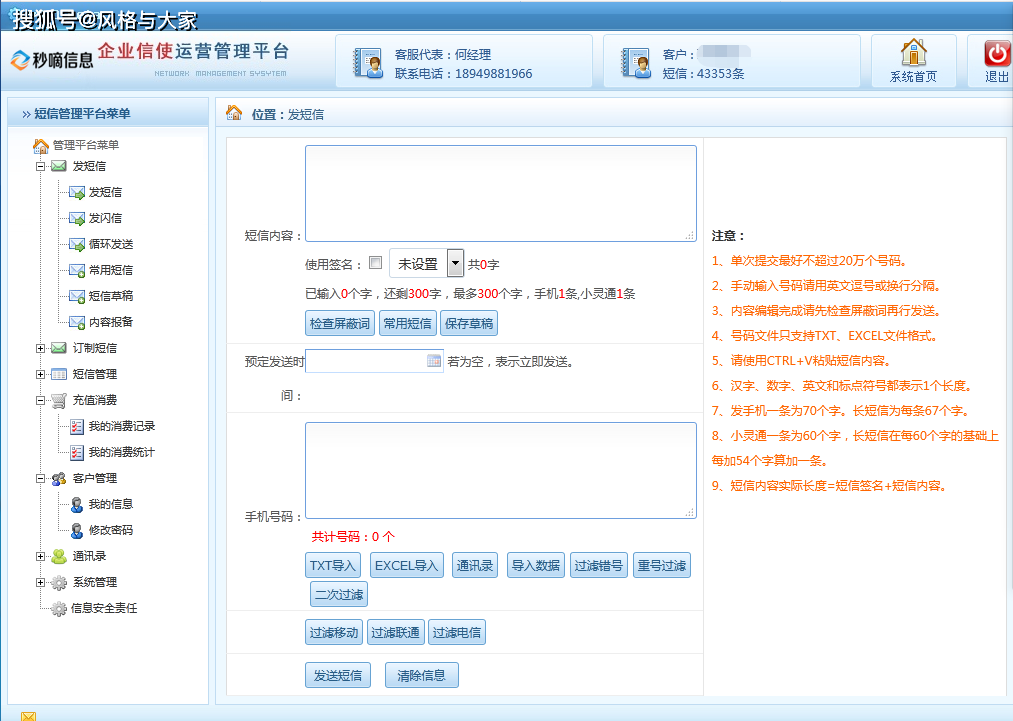Click the home icon beside 位置
This screenshot has width=1013, height=721.
coord(235,113)
